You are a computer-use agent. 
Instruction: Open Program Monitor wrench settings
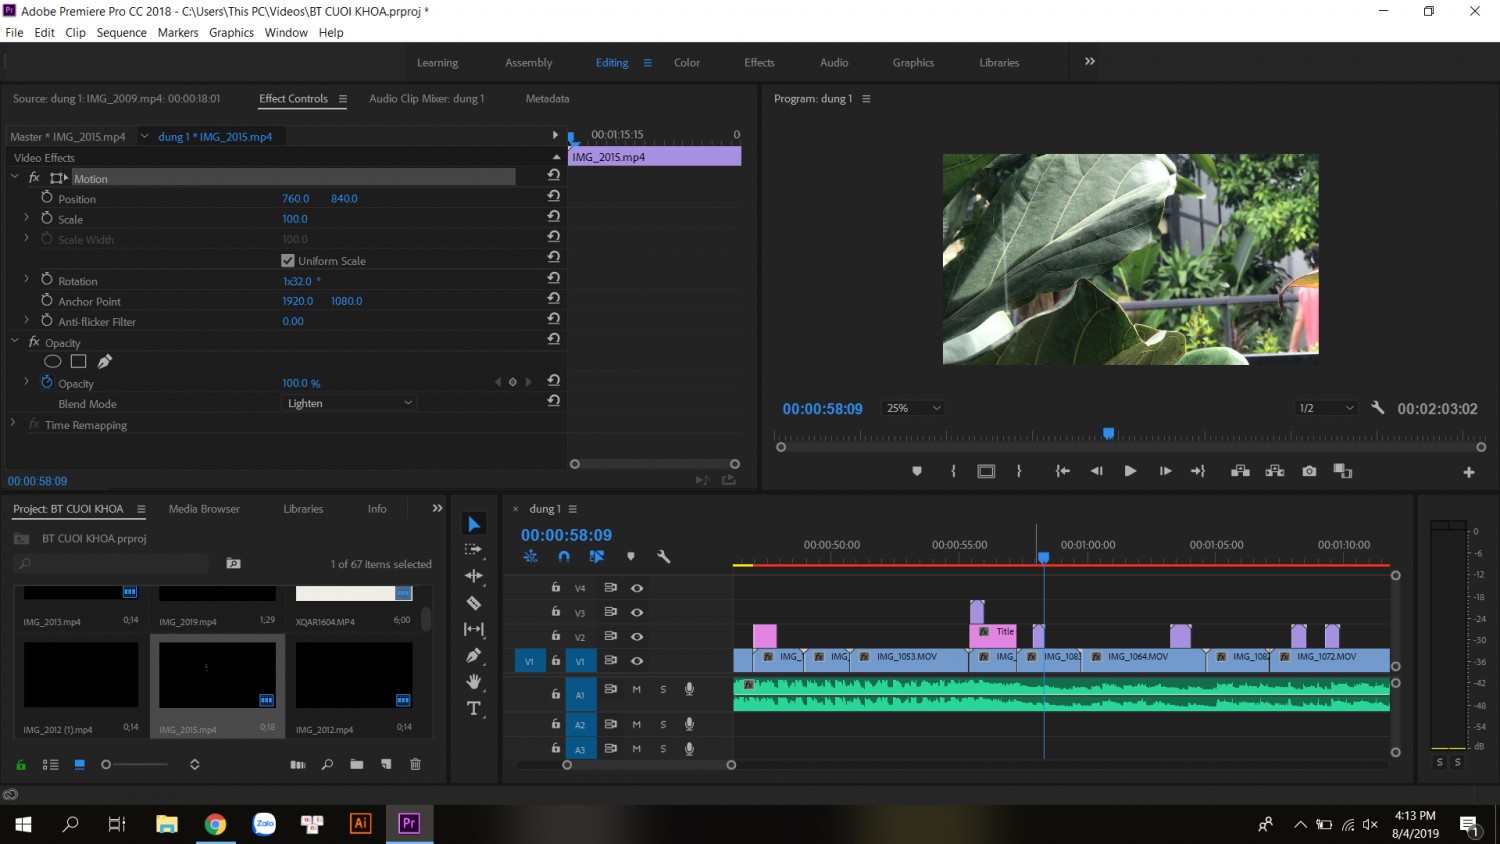1377,408
